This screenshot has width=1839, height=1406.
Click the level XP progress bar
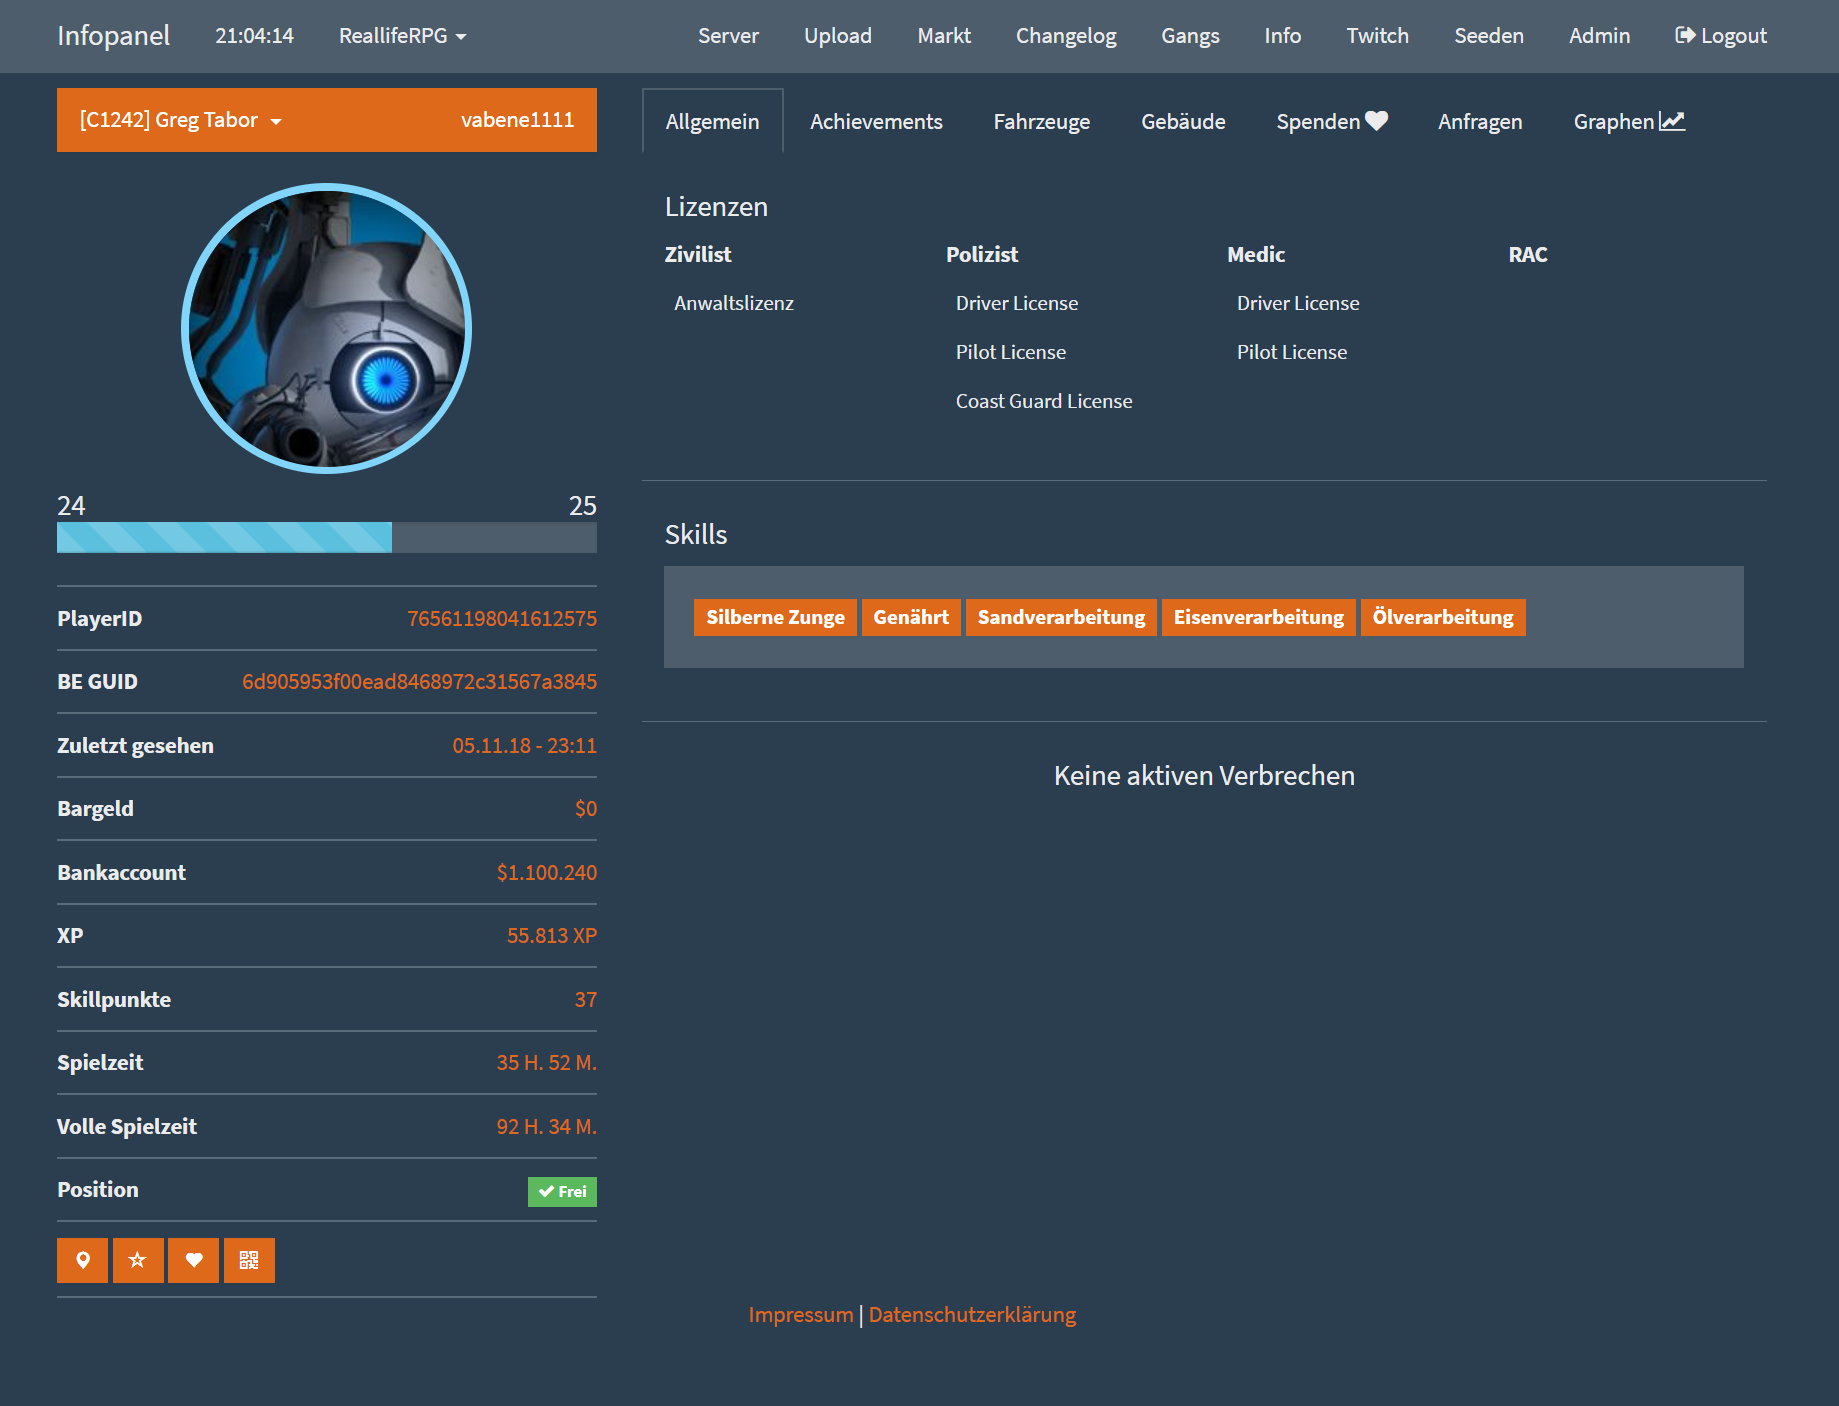coord(326,537)
